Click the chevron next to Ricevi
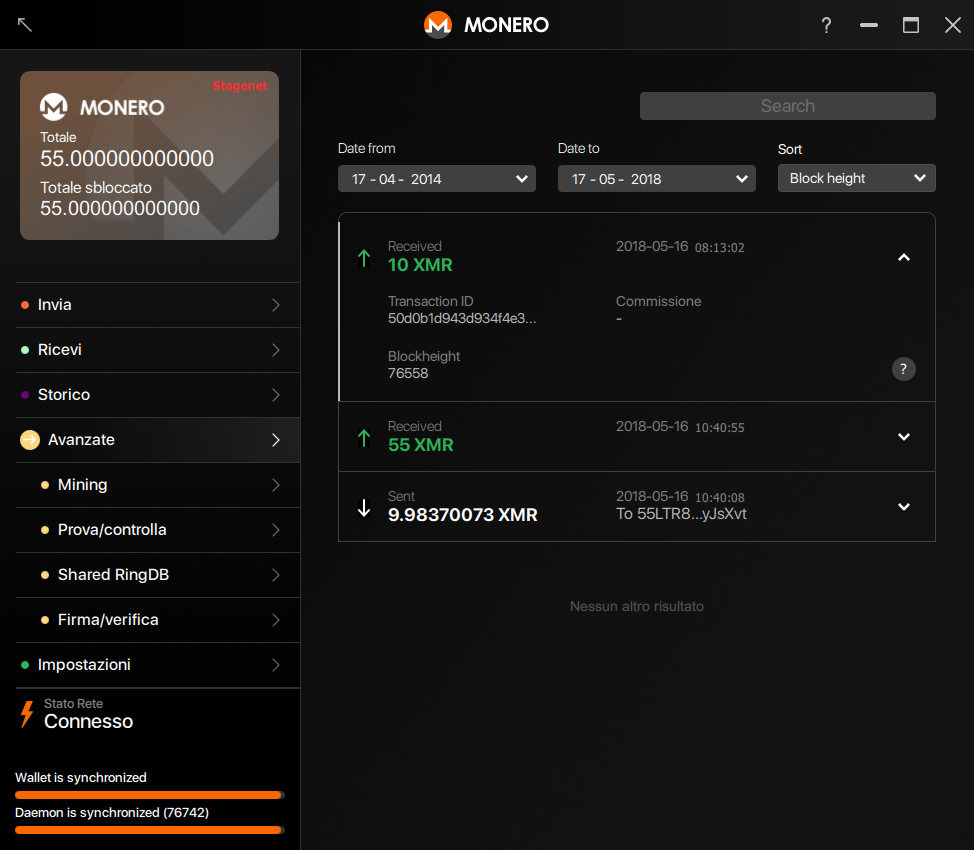The width and height of the screenshot is (974, 850). (276, 350)
